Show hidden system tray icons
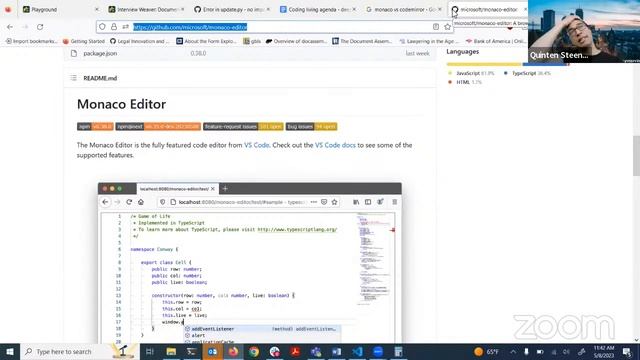This screenshot has height=360, width=640. click(513, 351)
